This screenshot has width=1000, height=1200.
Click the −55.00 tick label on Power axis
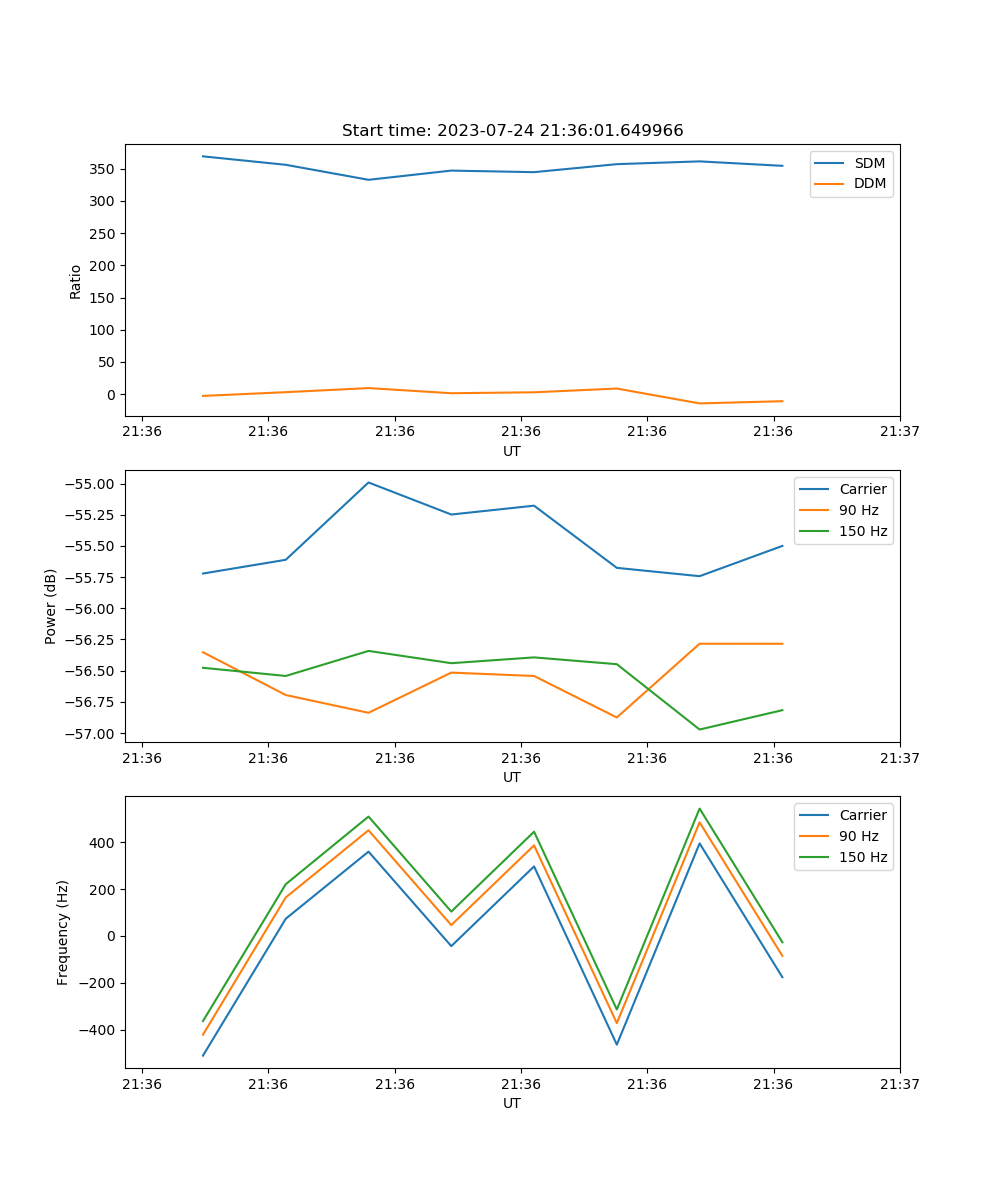91,484
